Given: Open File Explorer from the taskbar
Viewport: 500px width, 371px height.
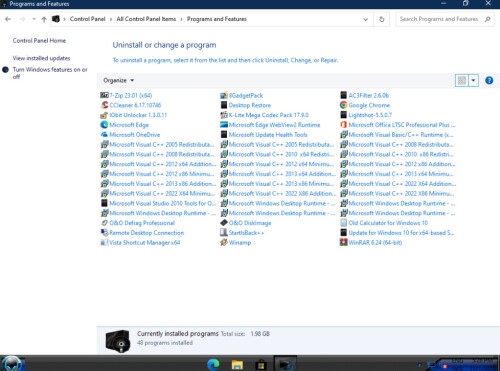Looking at the screenshot, I should click(x=237, y=364).
